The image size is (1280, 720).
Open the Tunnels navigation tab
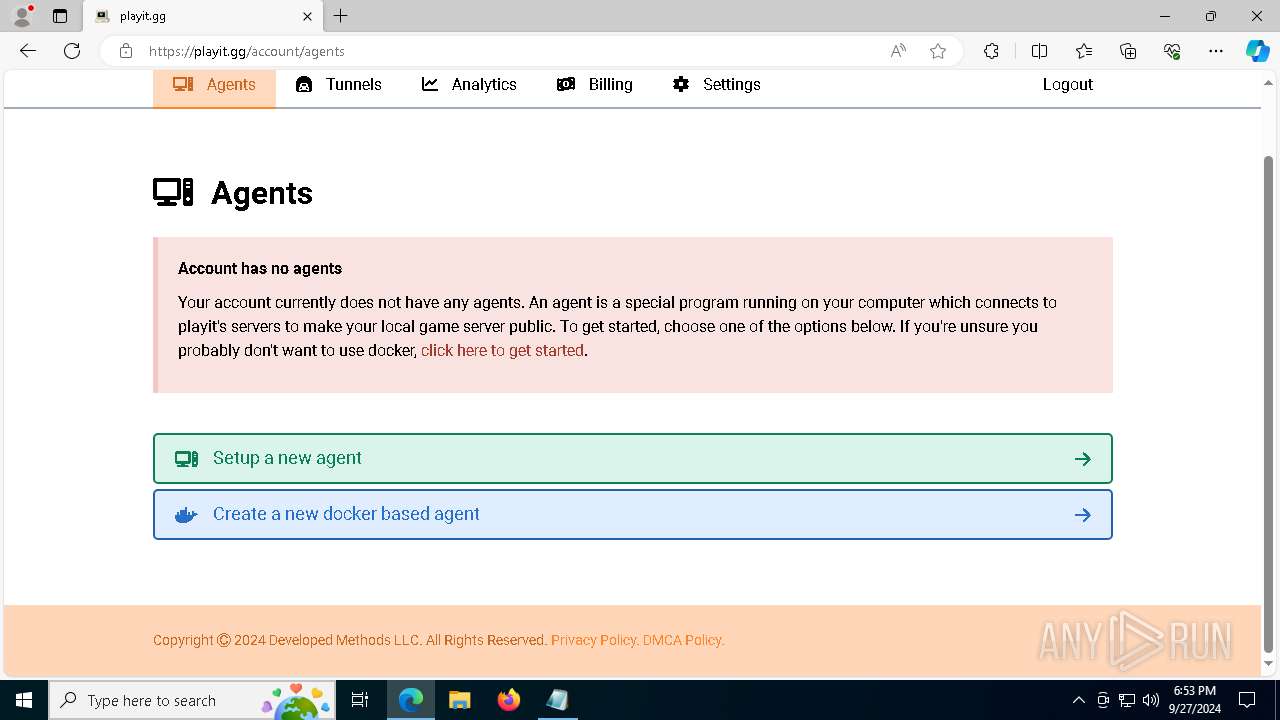[339, 85]
